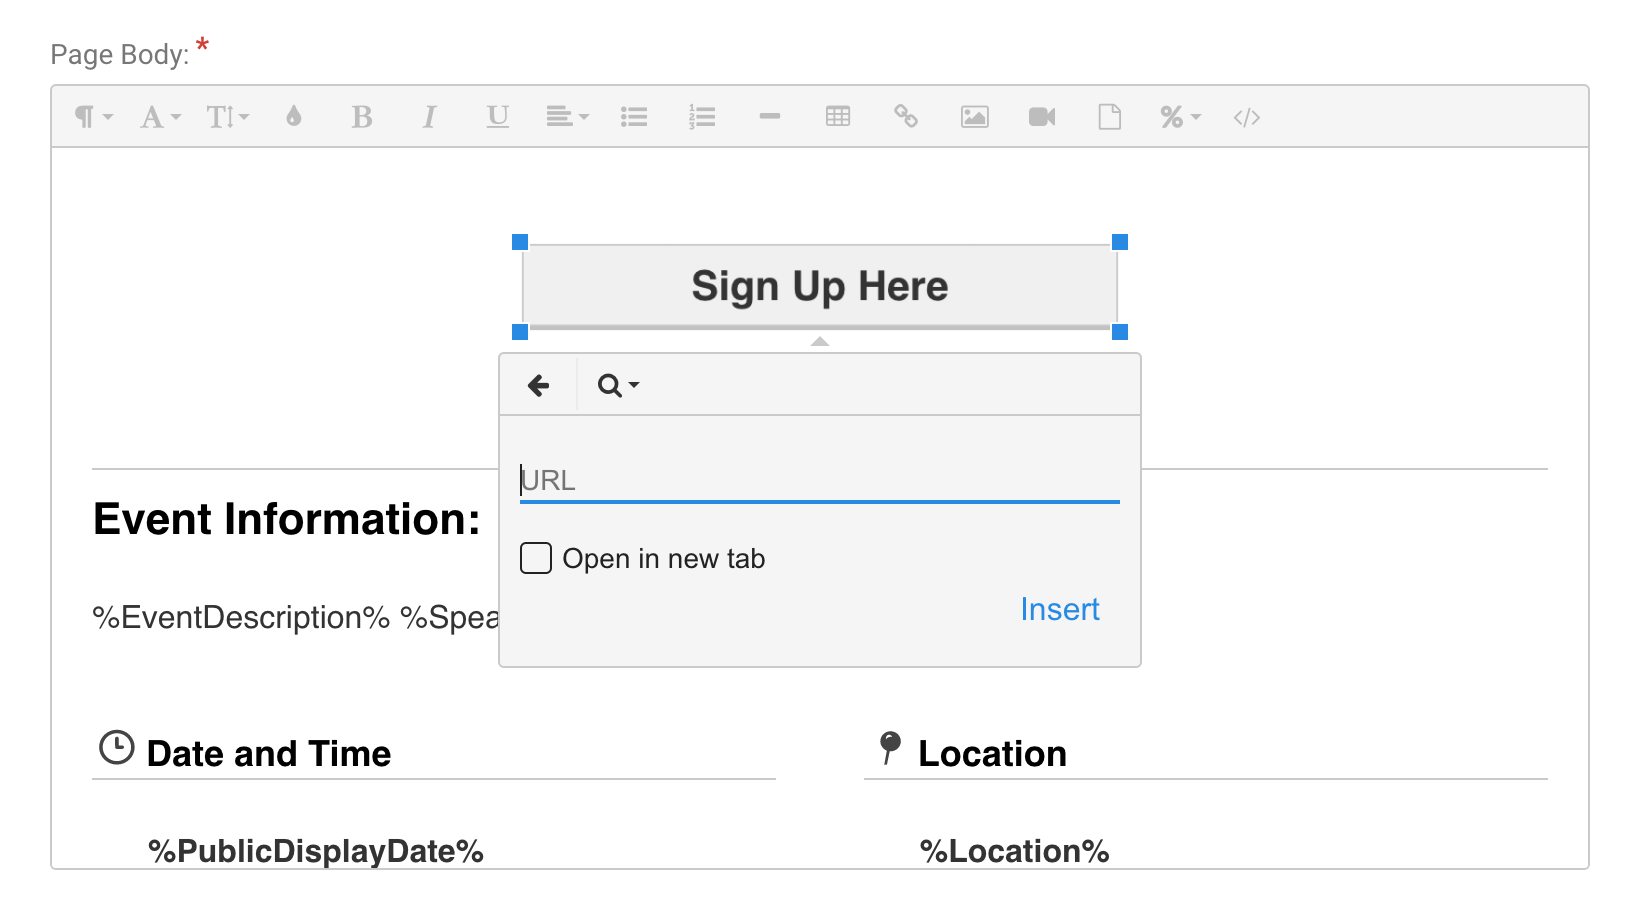This screenshot has width=1640, height=914.
Task: Open the font size dropdown
Action: pyautogui.click(x=228, y=117)
